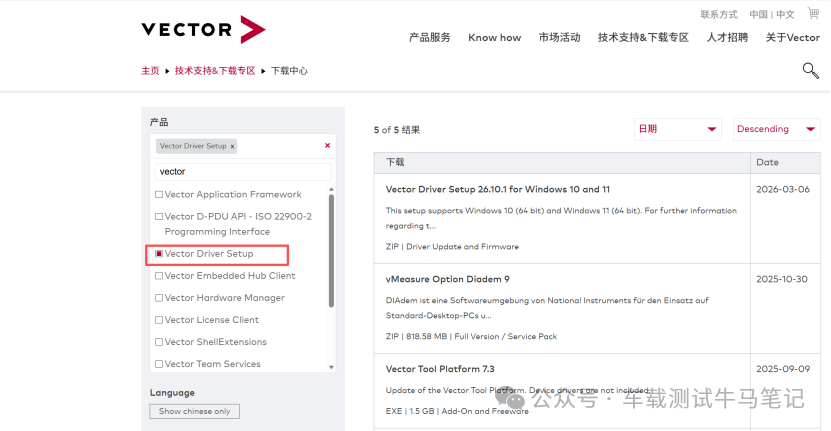Open the 日期 sort-by dropdown
Viewport: 831px width, 431px height.
(x=677, y=129)
